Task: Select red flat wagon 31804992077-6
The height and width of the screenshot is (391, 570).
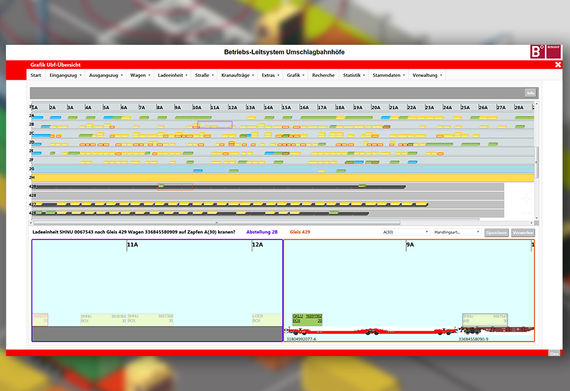Action: tap(370, 331)
